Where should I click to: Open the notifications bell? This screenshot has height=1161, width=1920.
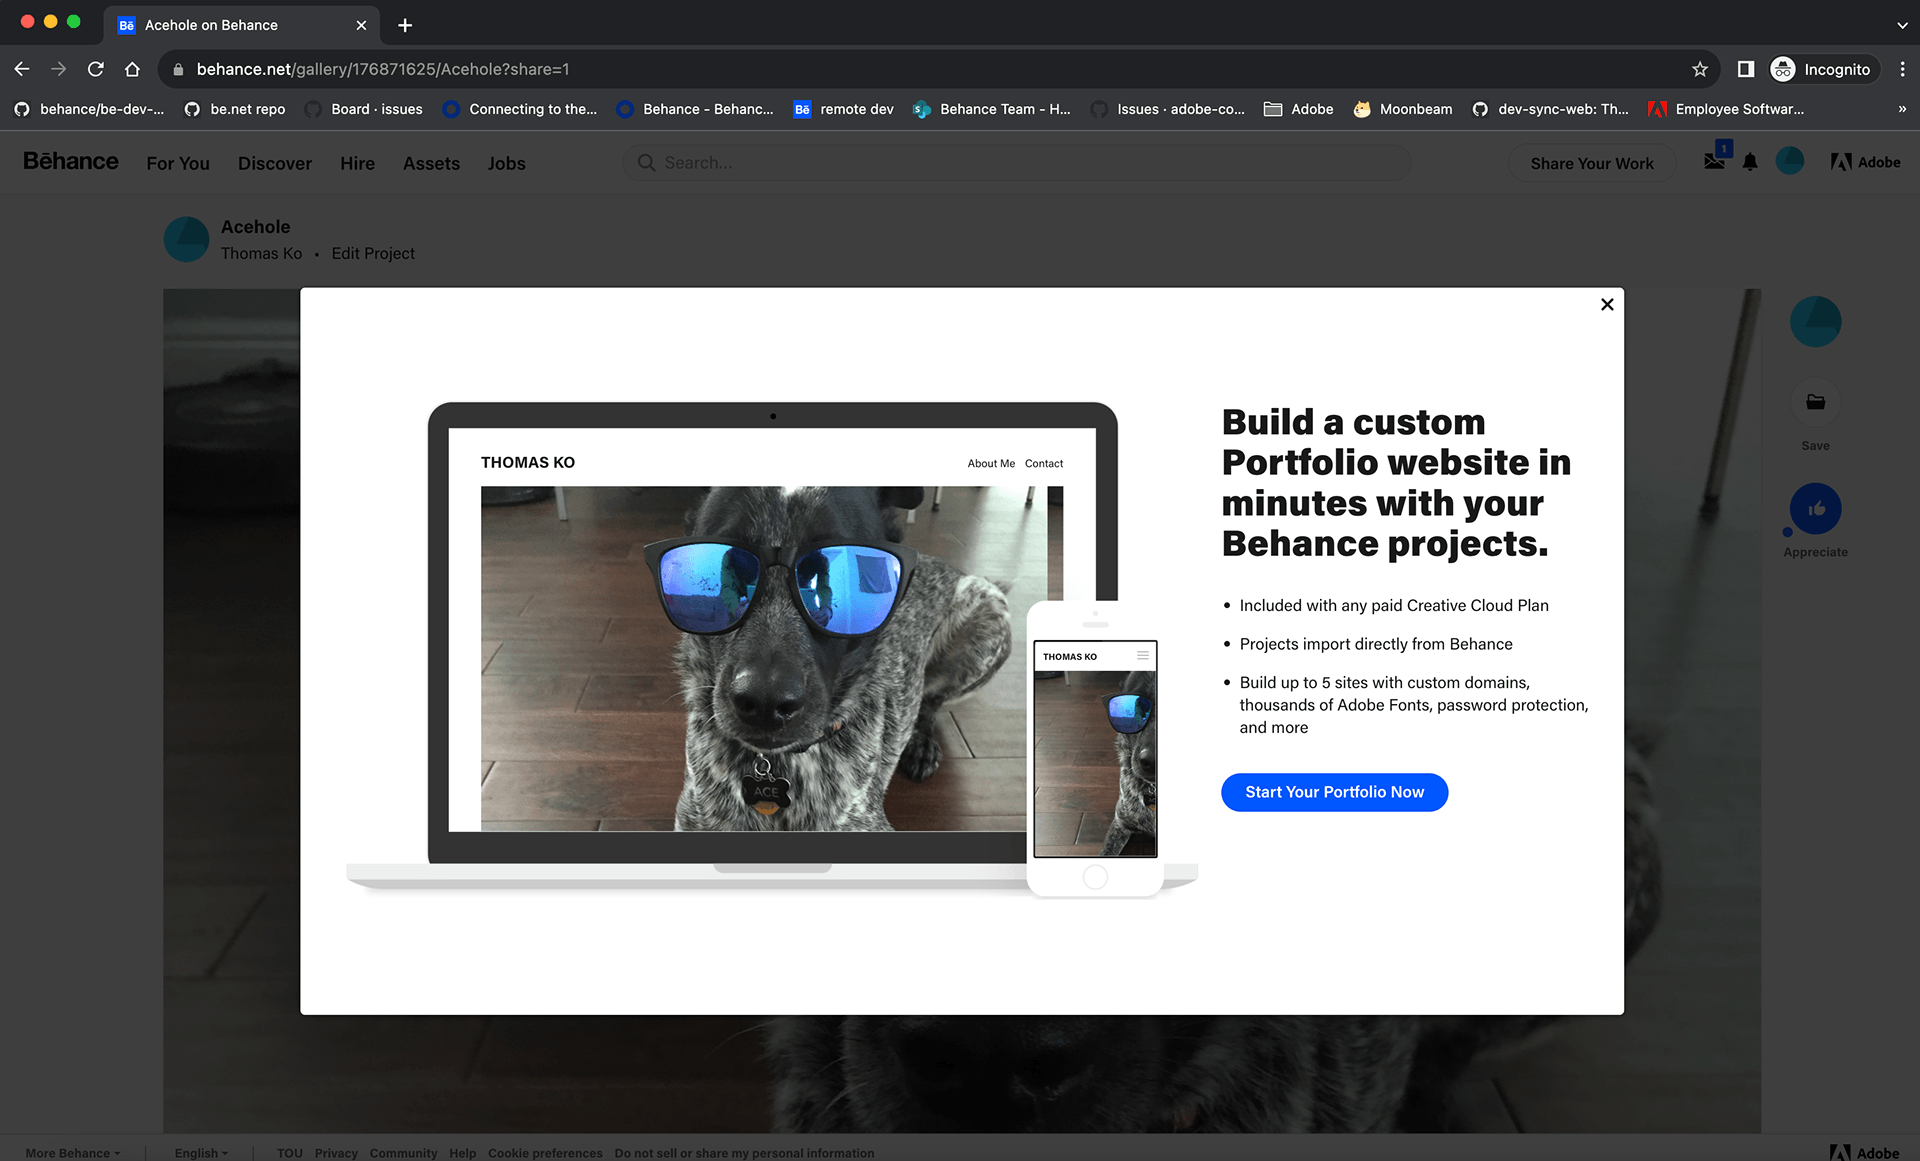pos(1750,162)
